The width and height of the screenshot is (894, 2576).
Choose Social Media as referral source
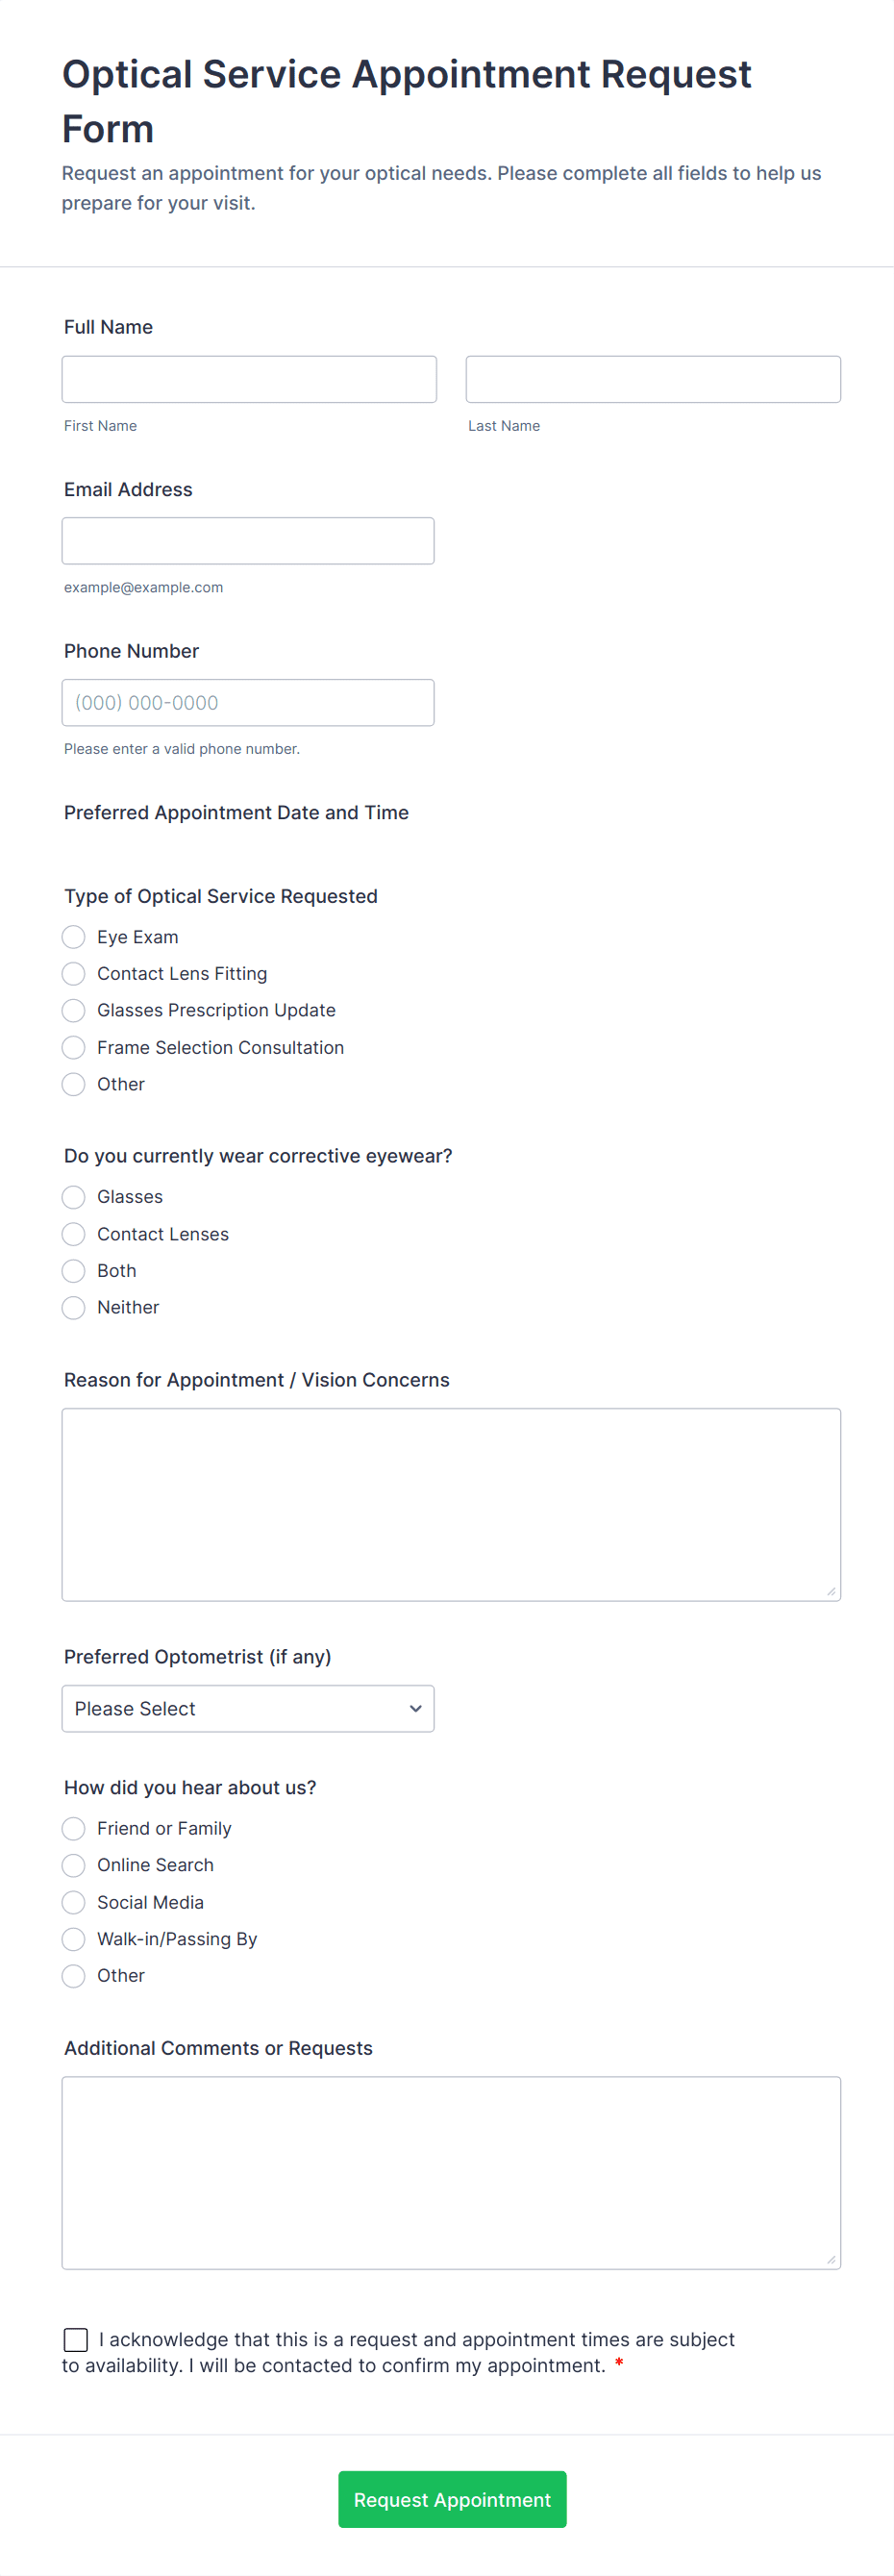tap(74, 1902)
